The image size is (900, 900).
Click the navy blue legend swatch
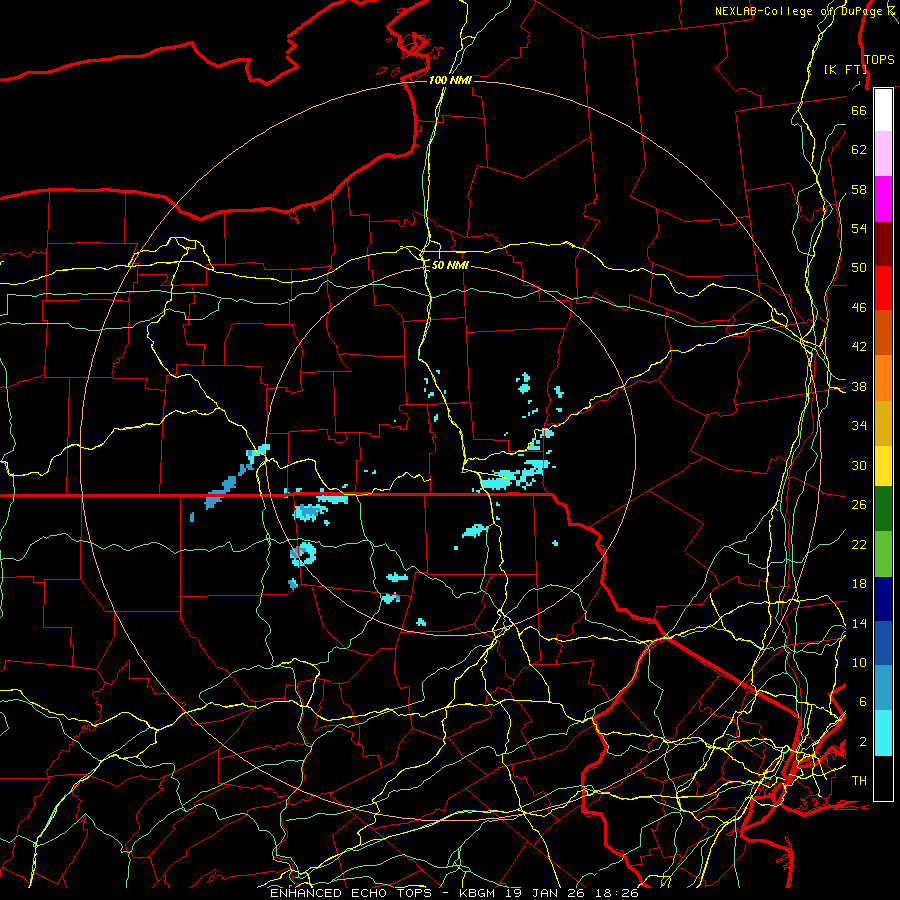(x=883, y=599)
